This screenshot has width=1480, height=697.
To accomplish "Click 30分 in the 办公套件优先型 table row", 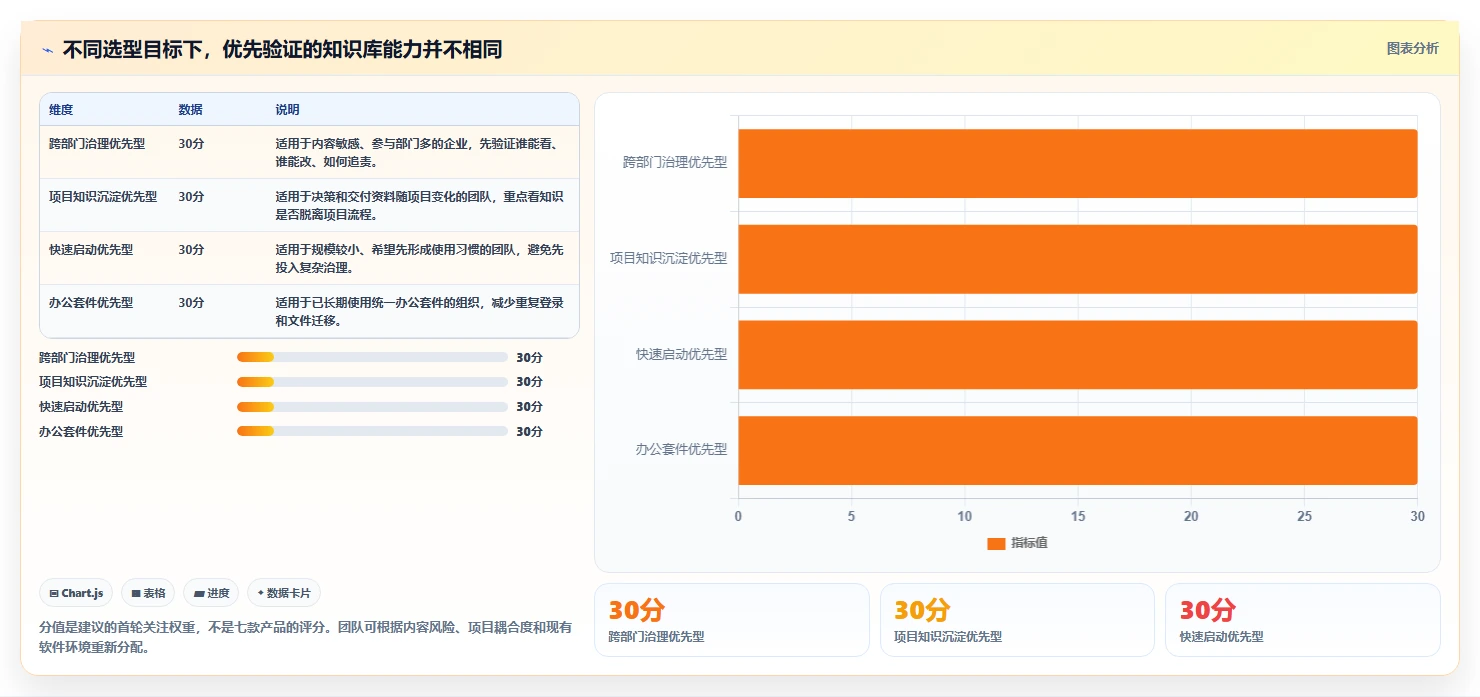I will (x=191, y=303).
